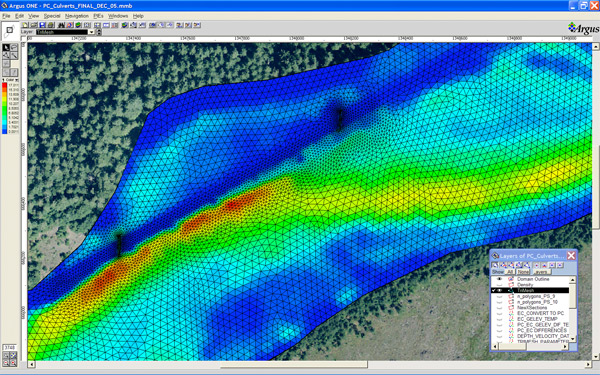The width and height of the screenshot is (600, 375).
Task: Click the red band in color legend
Action: tap(4, 85)
